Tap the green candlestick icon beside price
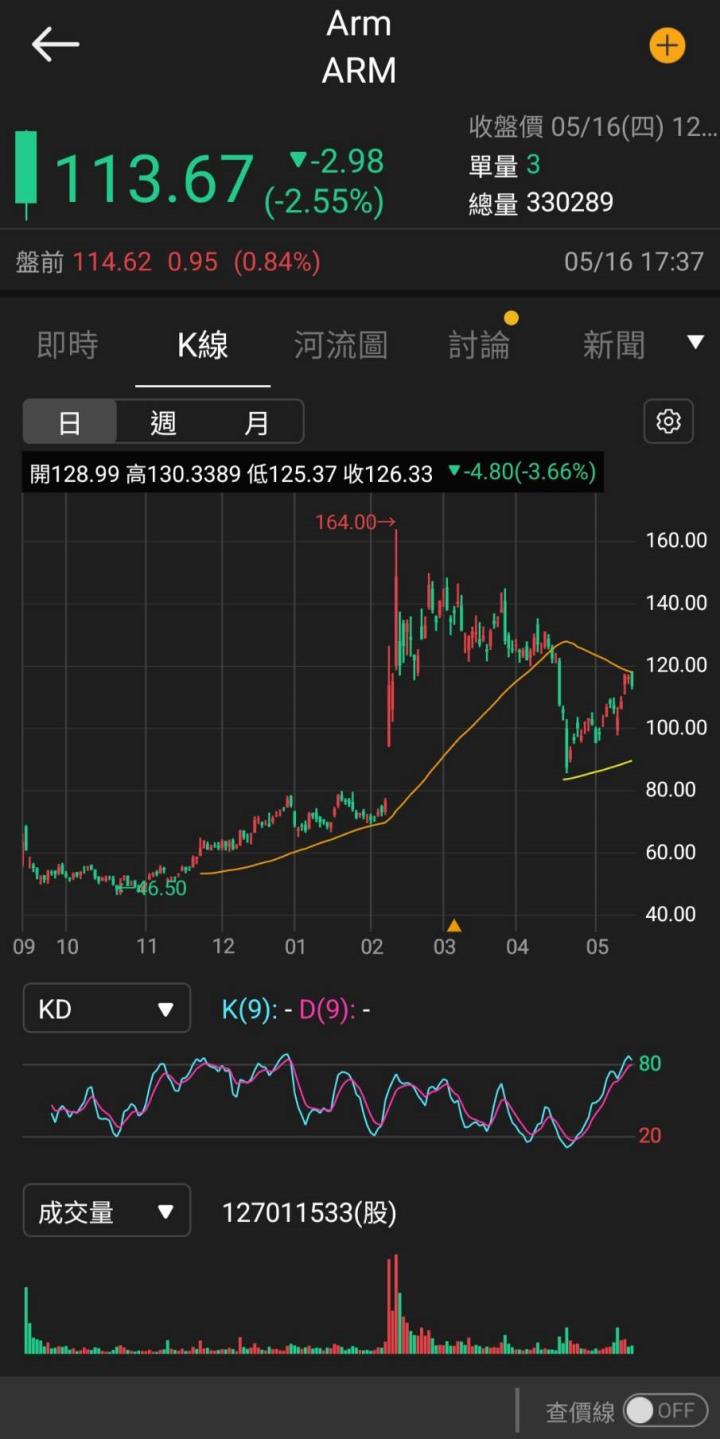Screen dimensions: 720x1439 tap(27, 175)
